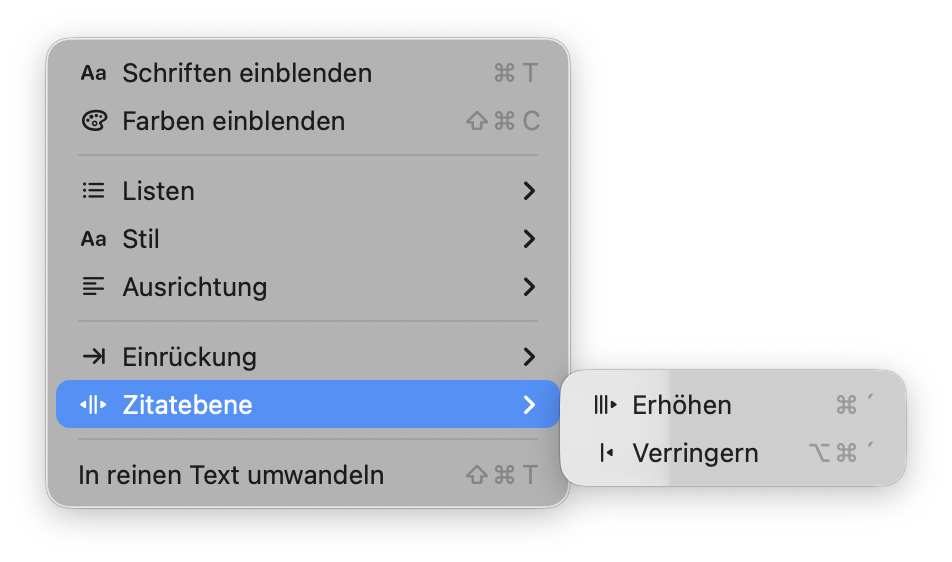Choose Erhöhen in the quote level submenu
The height and width of the screenshot is (562, 952).
pyautogui.click(x=682, y=405)
